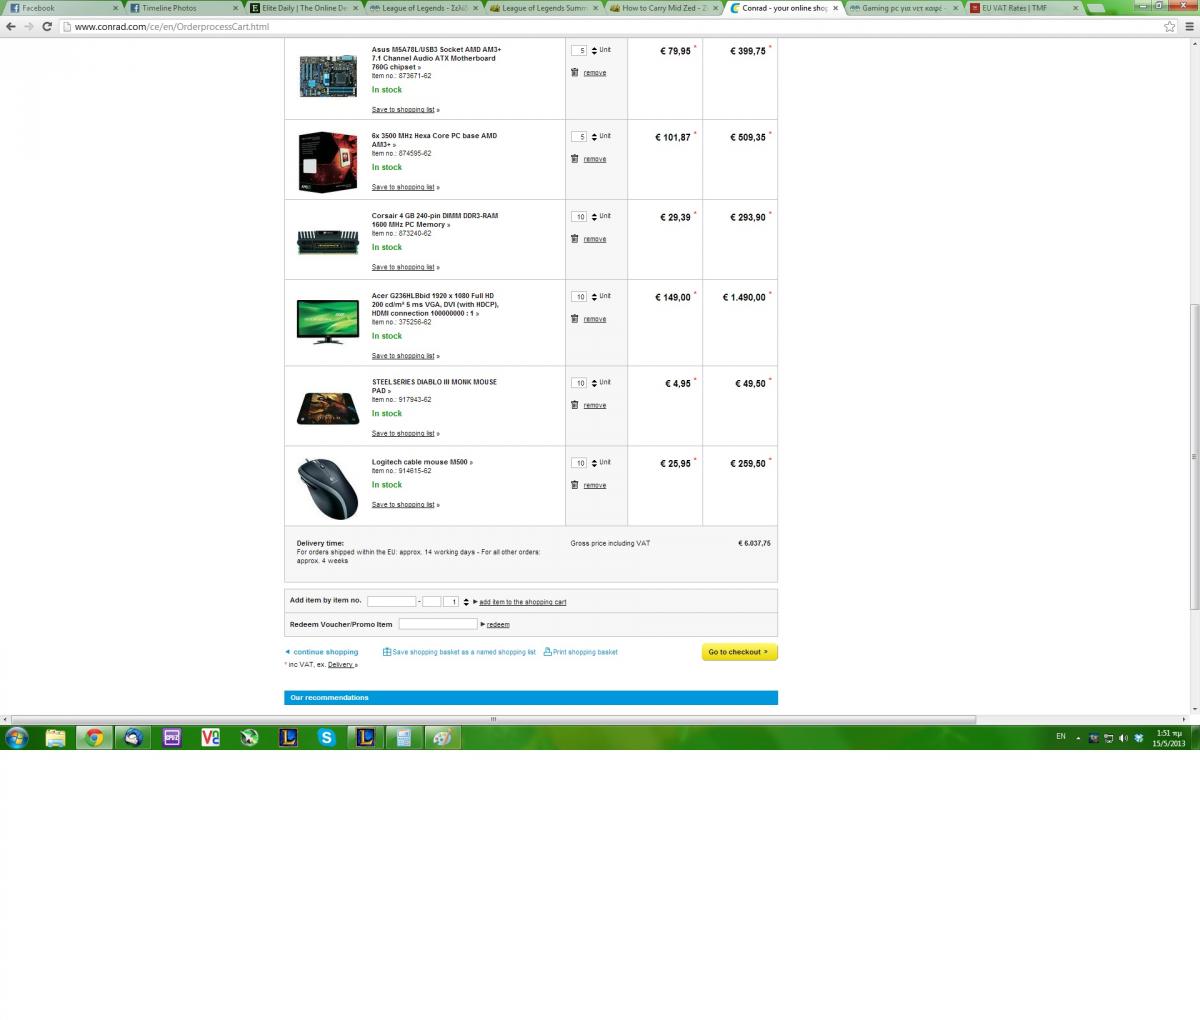Image resolution: width=1200 pixels, height=1020 pixels.
Task: Click the Print shopping basket link
Action: click(585, 652)
